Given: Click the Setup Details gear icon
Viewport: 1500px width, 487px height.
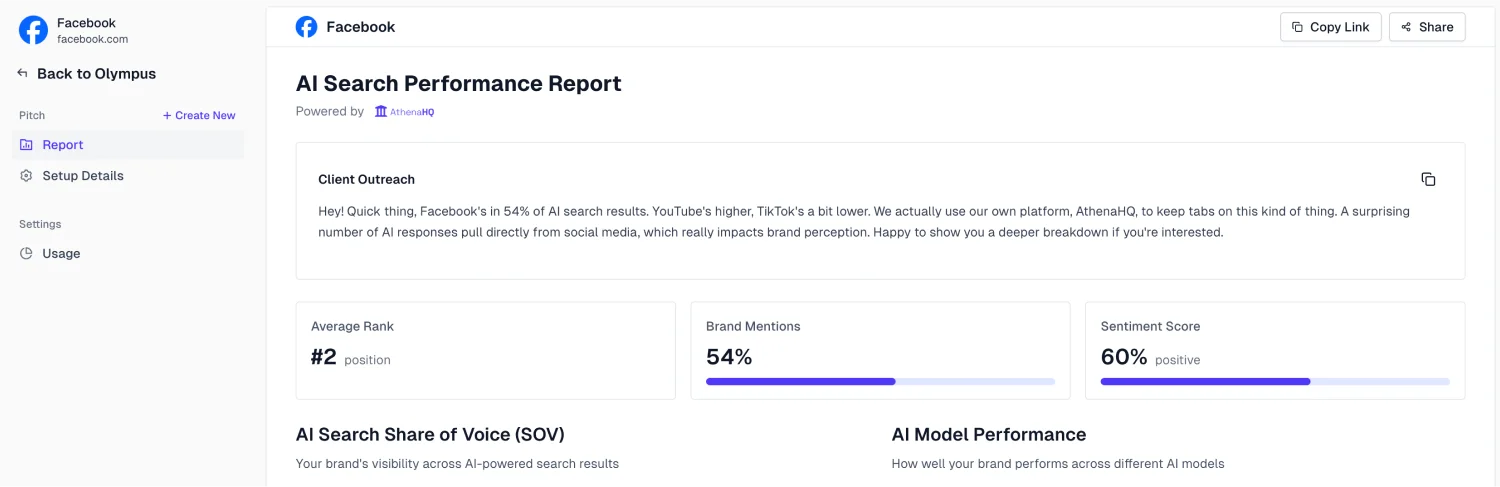Looking at the screenshot, I should pyautogui.click(x=26, y=176).
